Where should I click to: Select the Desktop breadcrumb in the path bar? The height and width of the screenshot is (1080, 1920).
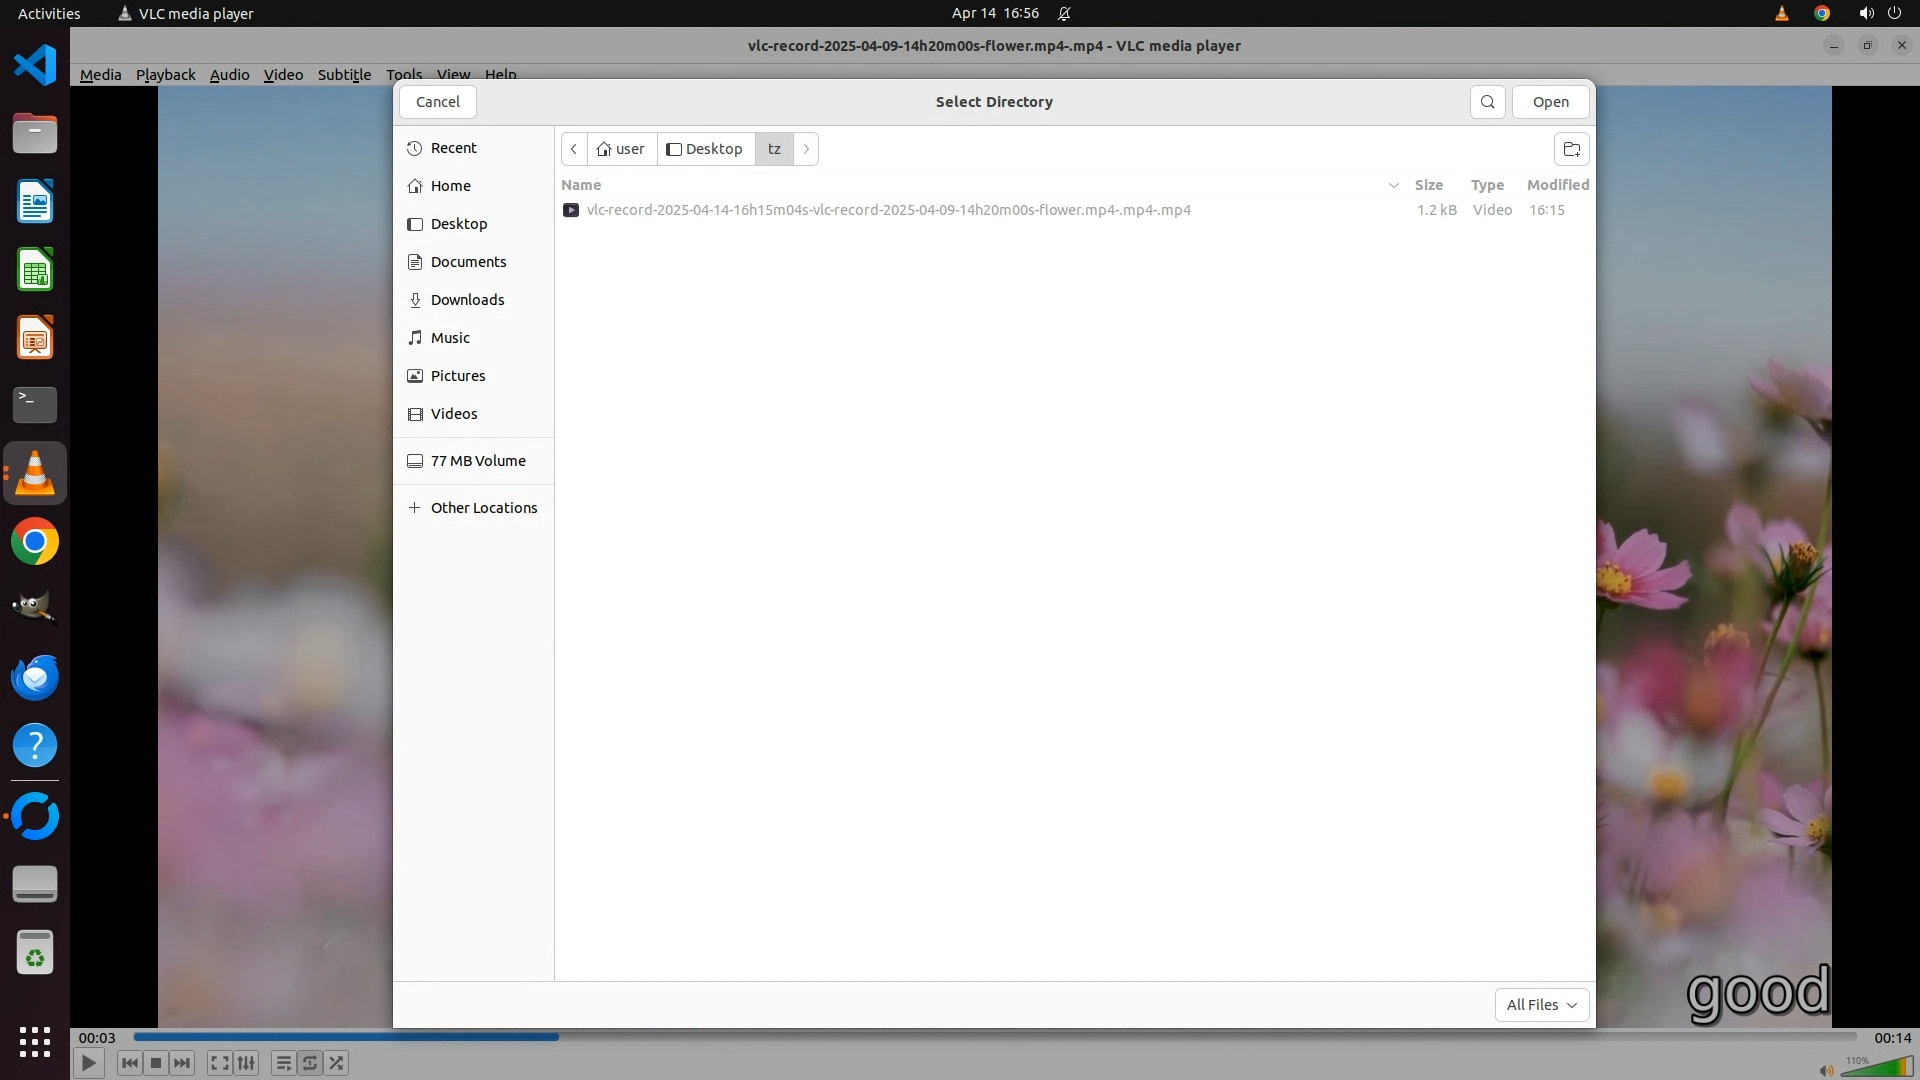tap(705, 149)
